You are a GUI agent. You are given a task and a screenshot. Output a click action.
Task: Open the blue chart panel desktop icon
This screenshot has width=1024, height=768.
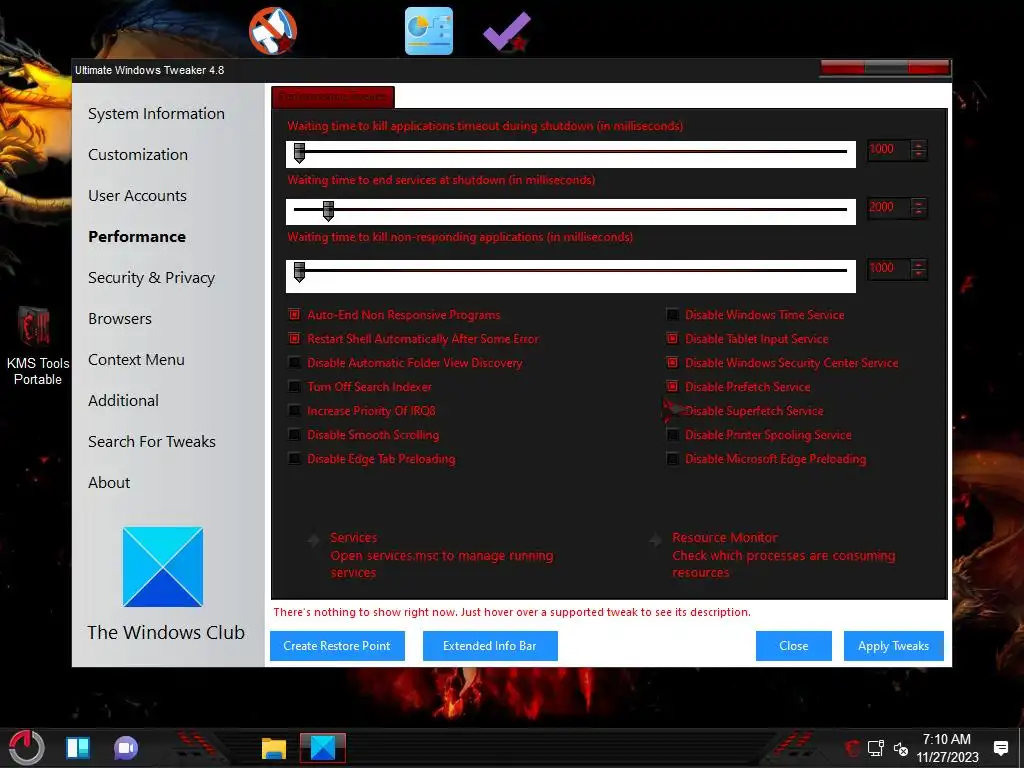[428, 31]
